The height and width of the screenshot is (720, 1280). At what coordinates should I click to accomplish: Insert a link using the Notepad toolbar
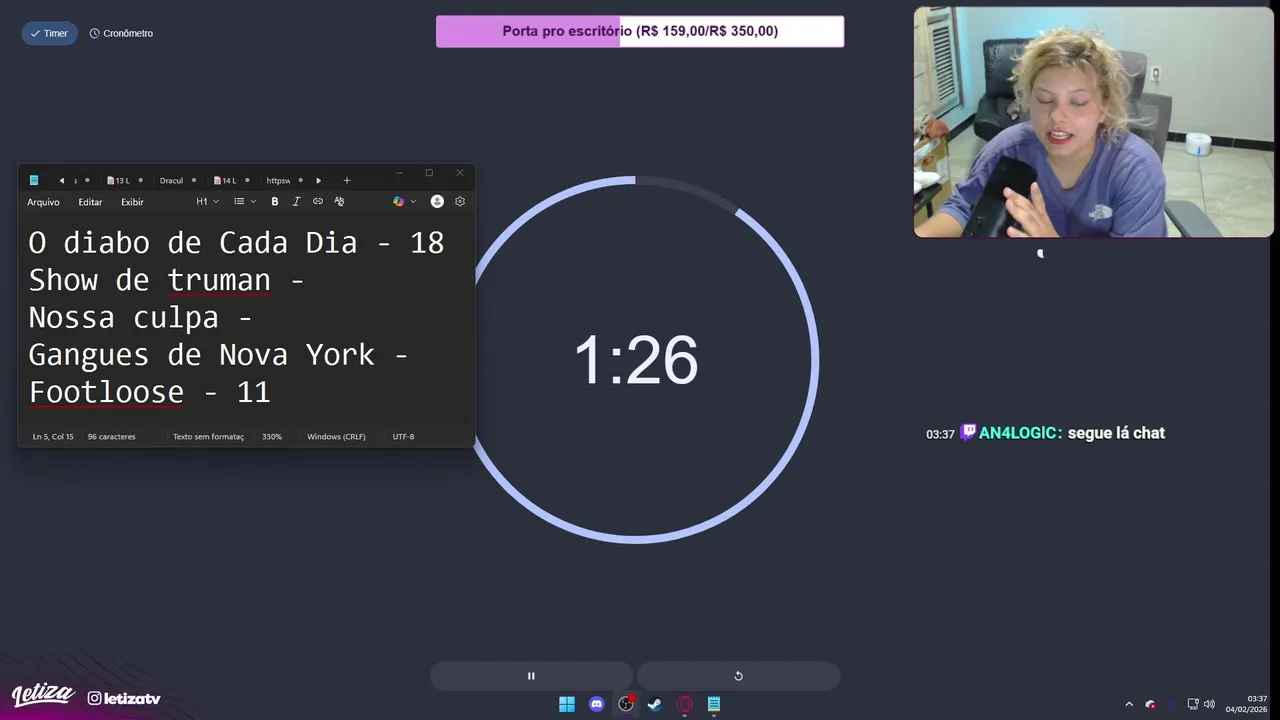(318, 201)
